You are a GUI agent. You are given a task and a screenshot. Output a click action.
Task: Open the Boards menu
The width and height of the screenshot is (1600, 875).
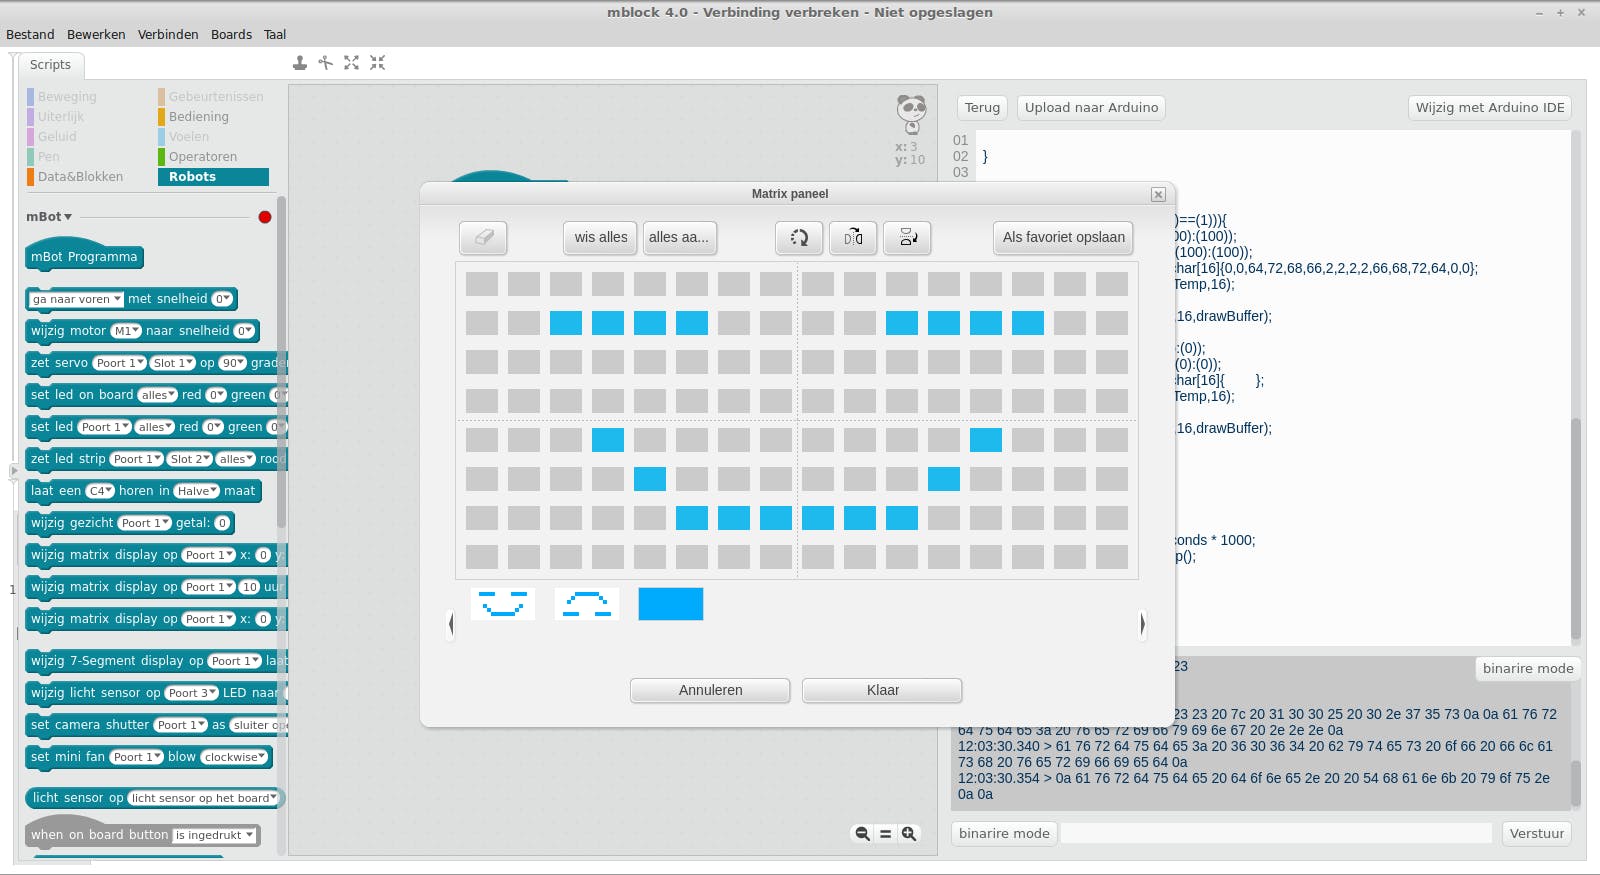(231, 34)
